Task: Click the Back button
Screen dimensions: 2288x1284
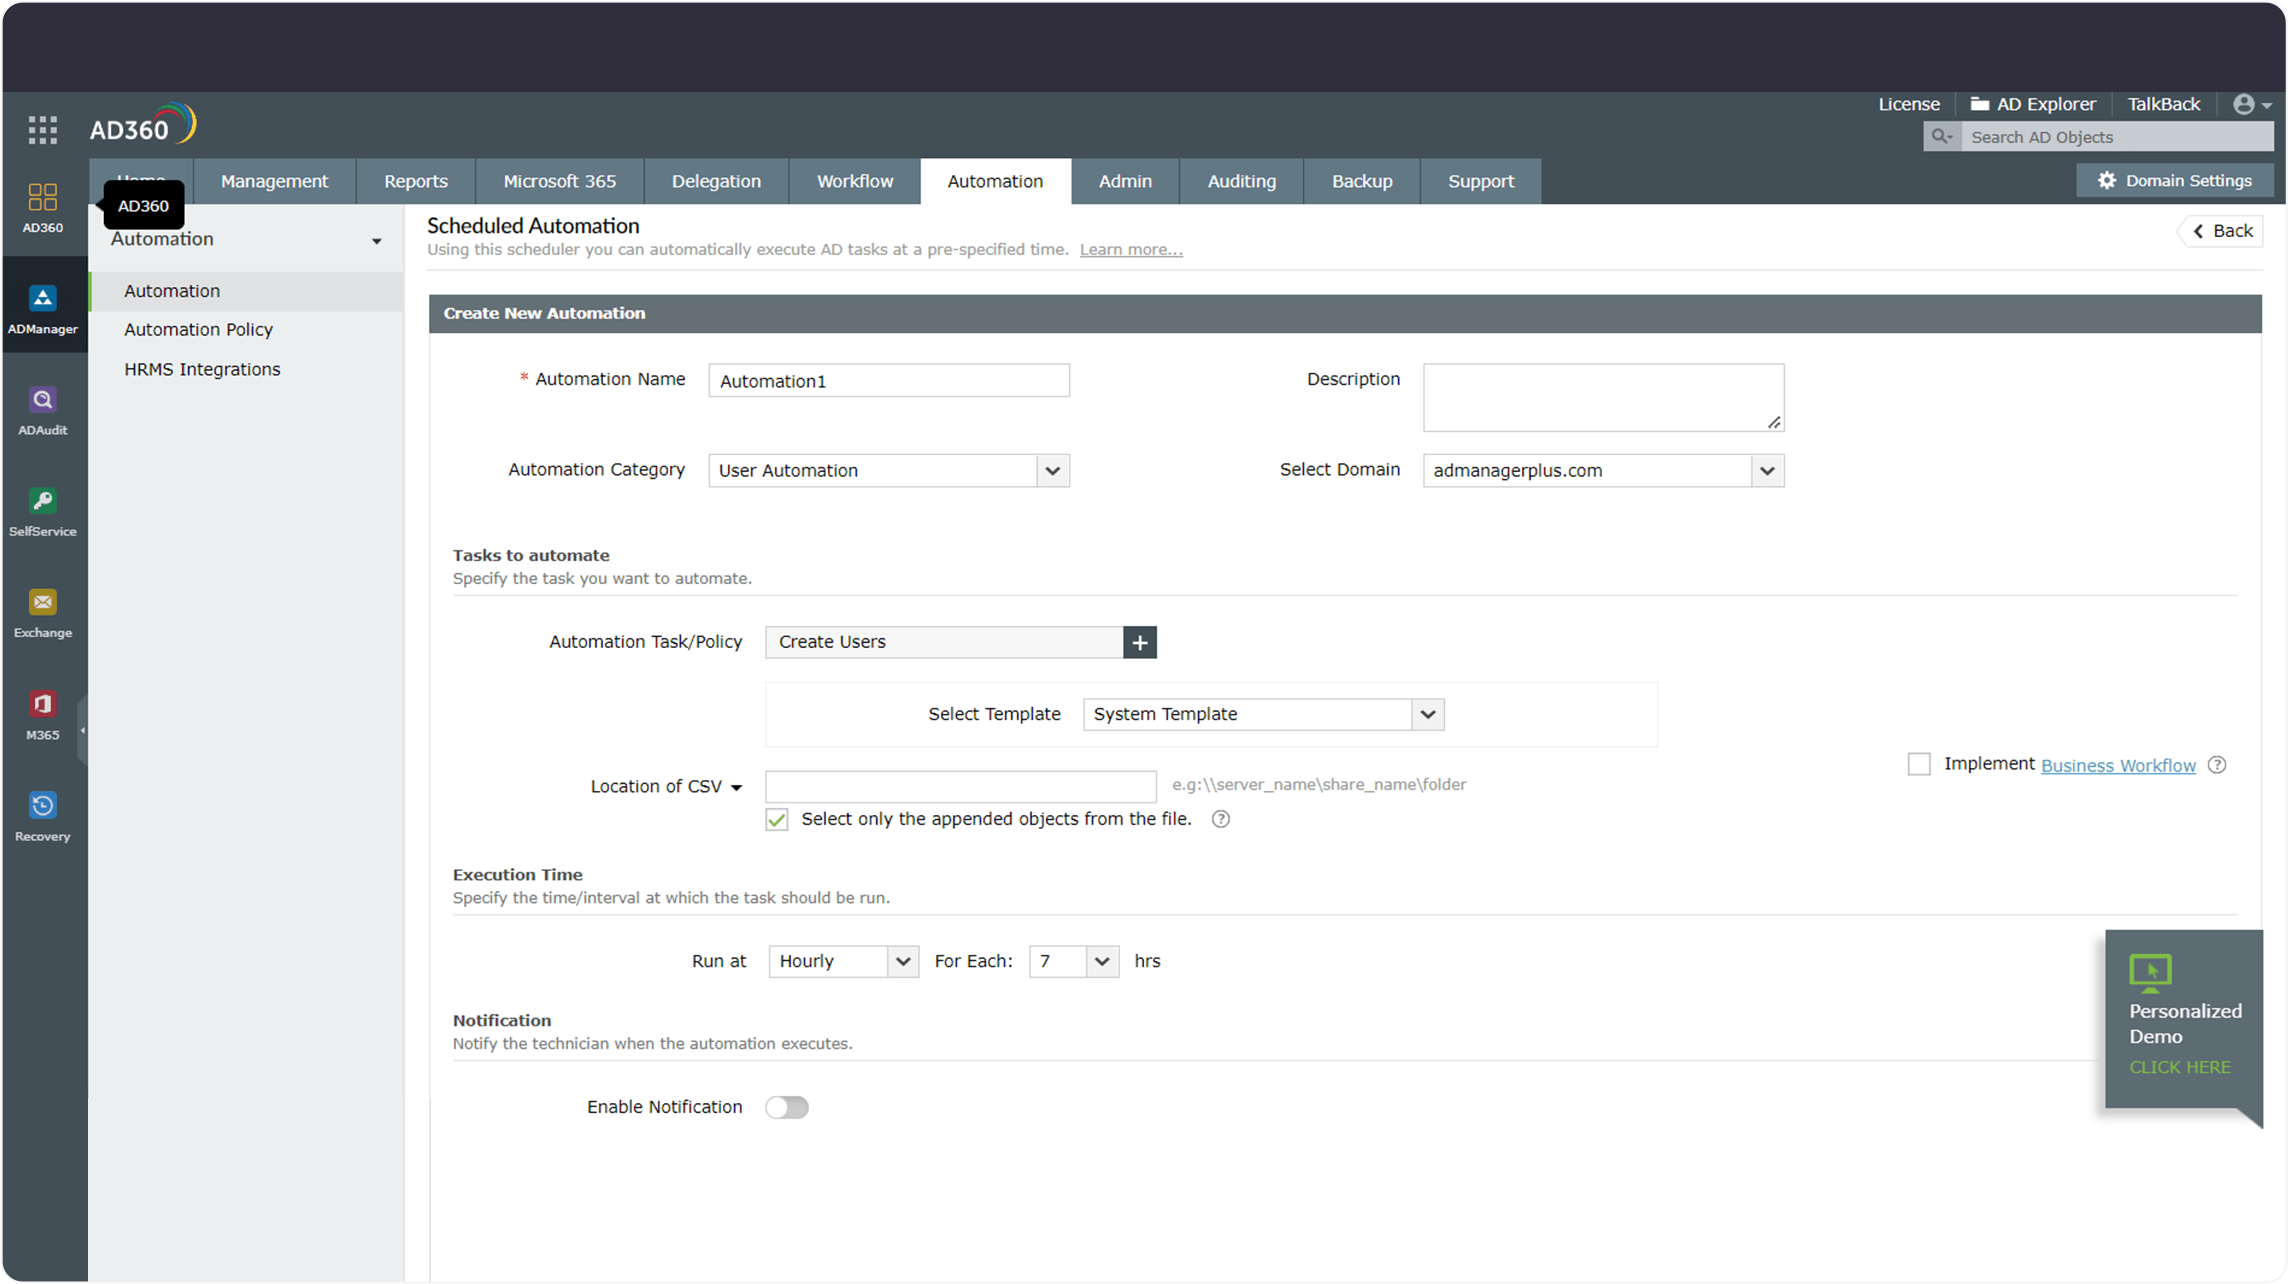Action: click(x=2221, y=231)
